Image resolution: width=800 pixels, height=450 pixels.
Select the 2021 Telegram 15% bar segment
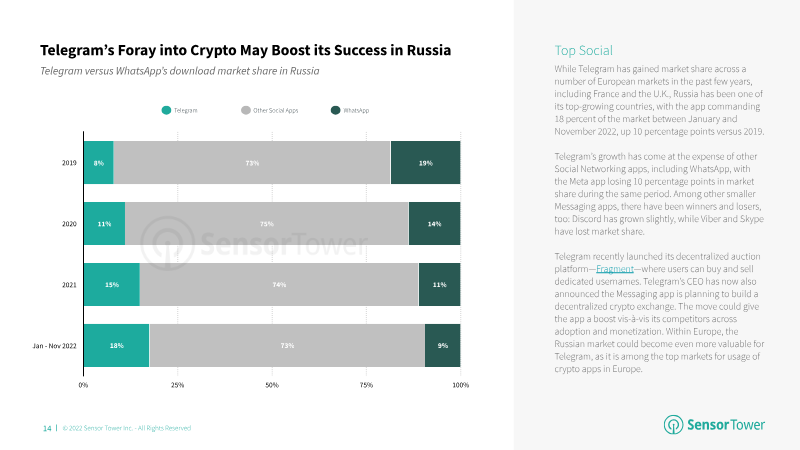coord(112,285)
